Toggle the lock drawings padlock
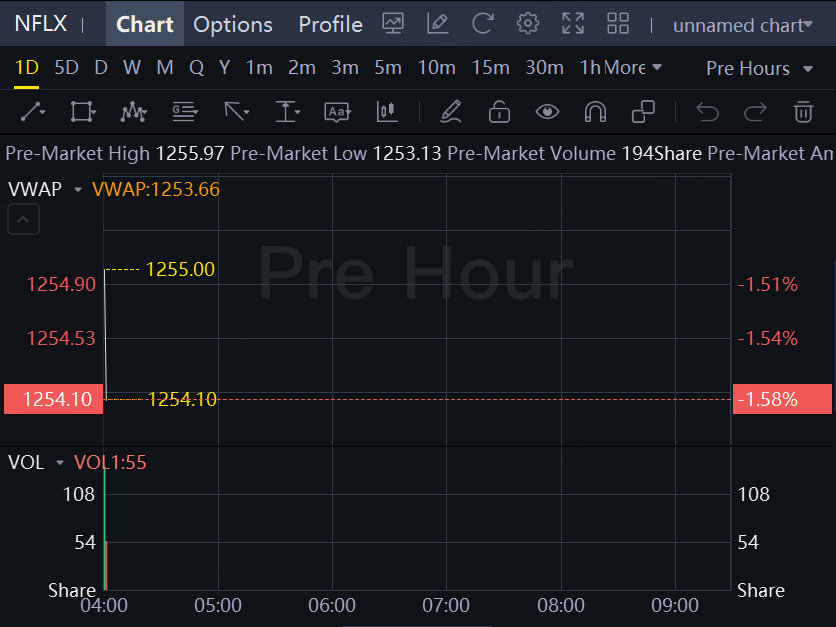Screen dimensions: 836x627 point(499,112)
